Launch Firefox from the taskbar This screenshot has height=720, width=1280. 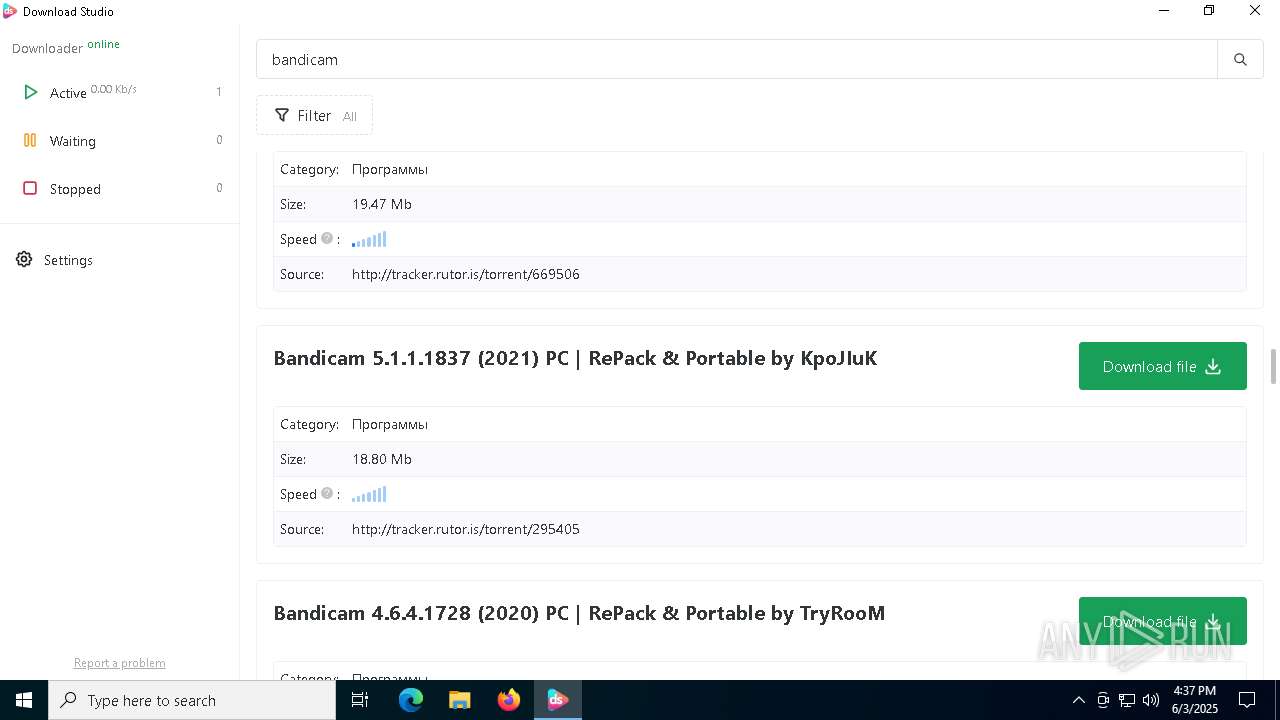509,700
